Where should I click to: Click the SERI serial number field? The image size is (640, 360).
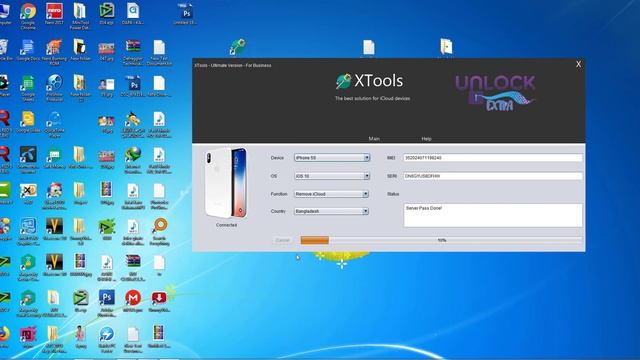pyautogui.click(x=493, y=176)
